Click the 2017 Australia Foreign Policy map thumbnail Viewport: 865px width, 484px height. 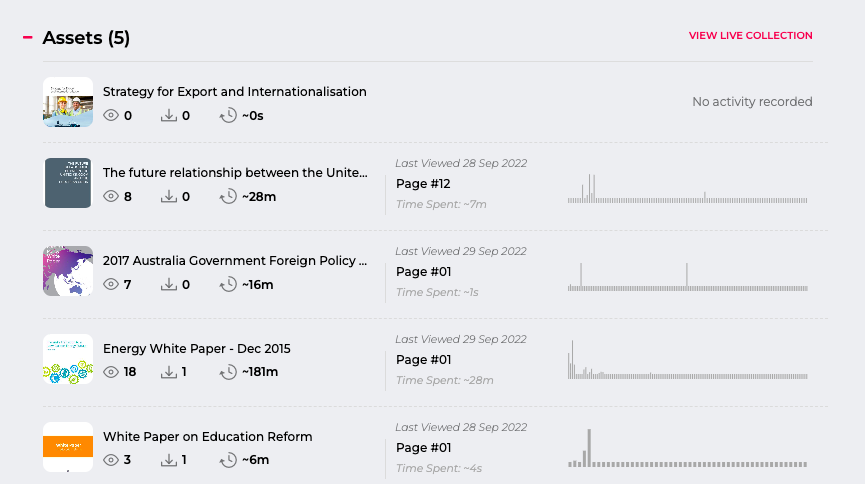[x=68, y=271]
